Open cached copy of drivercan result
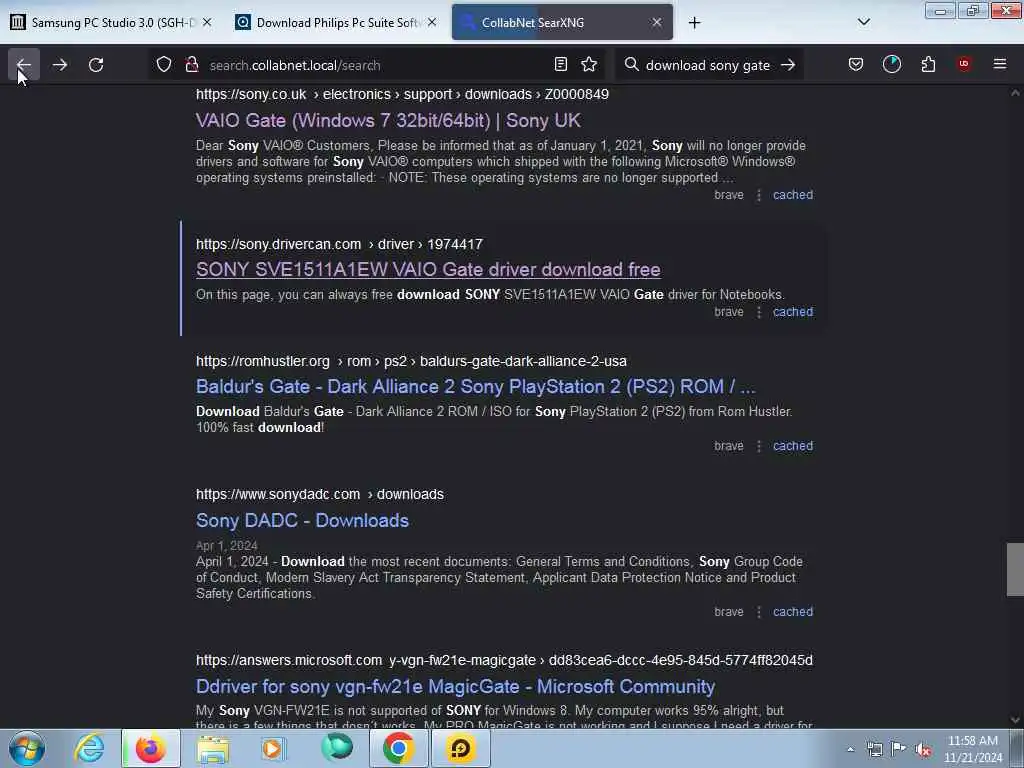 (x=793, y=312)
